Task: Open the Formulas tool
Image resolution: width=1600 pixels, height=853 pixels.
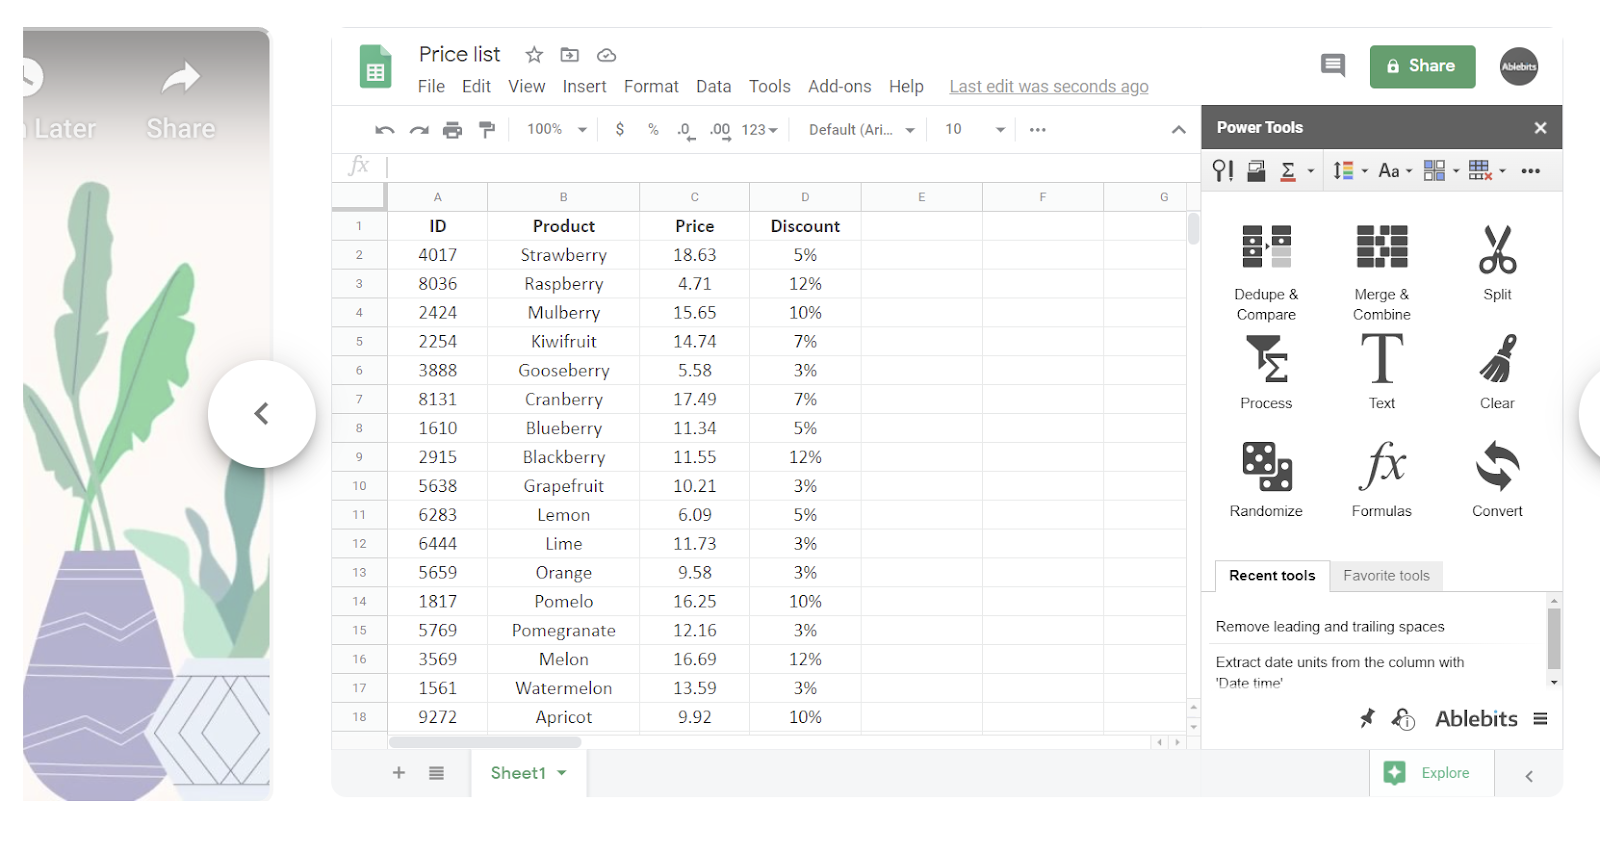Action: point(1382,479)
